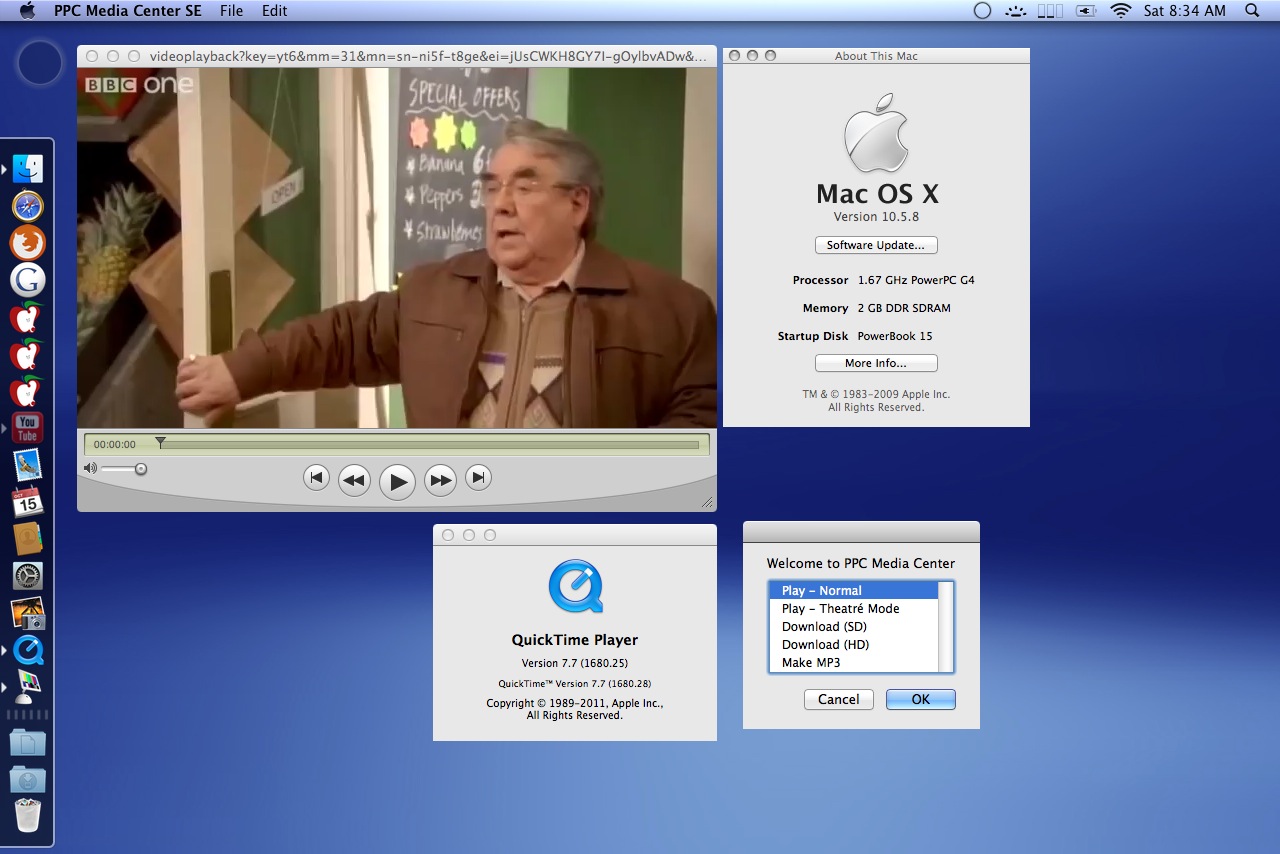This screenshot has height=854, width=1280.
Task: Click the three-bar status icon in menu bar
Action: tap(1050, 11)
